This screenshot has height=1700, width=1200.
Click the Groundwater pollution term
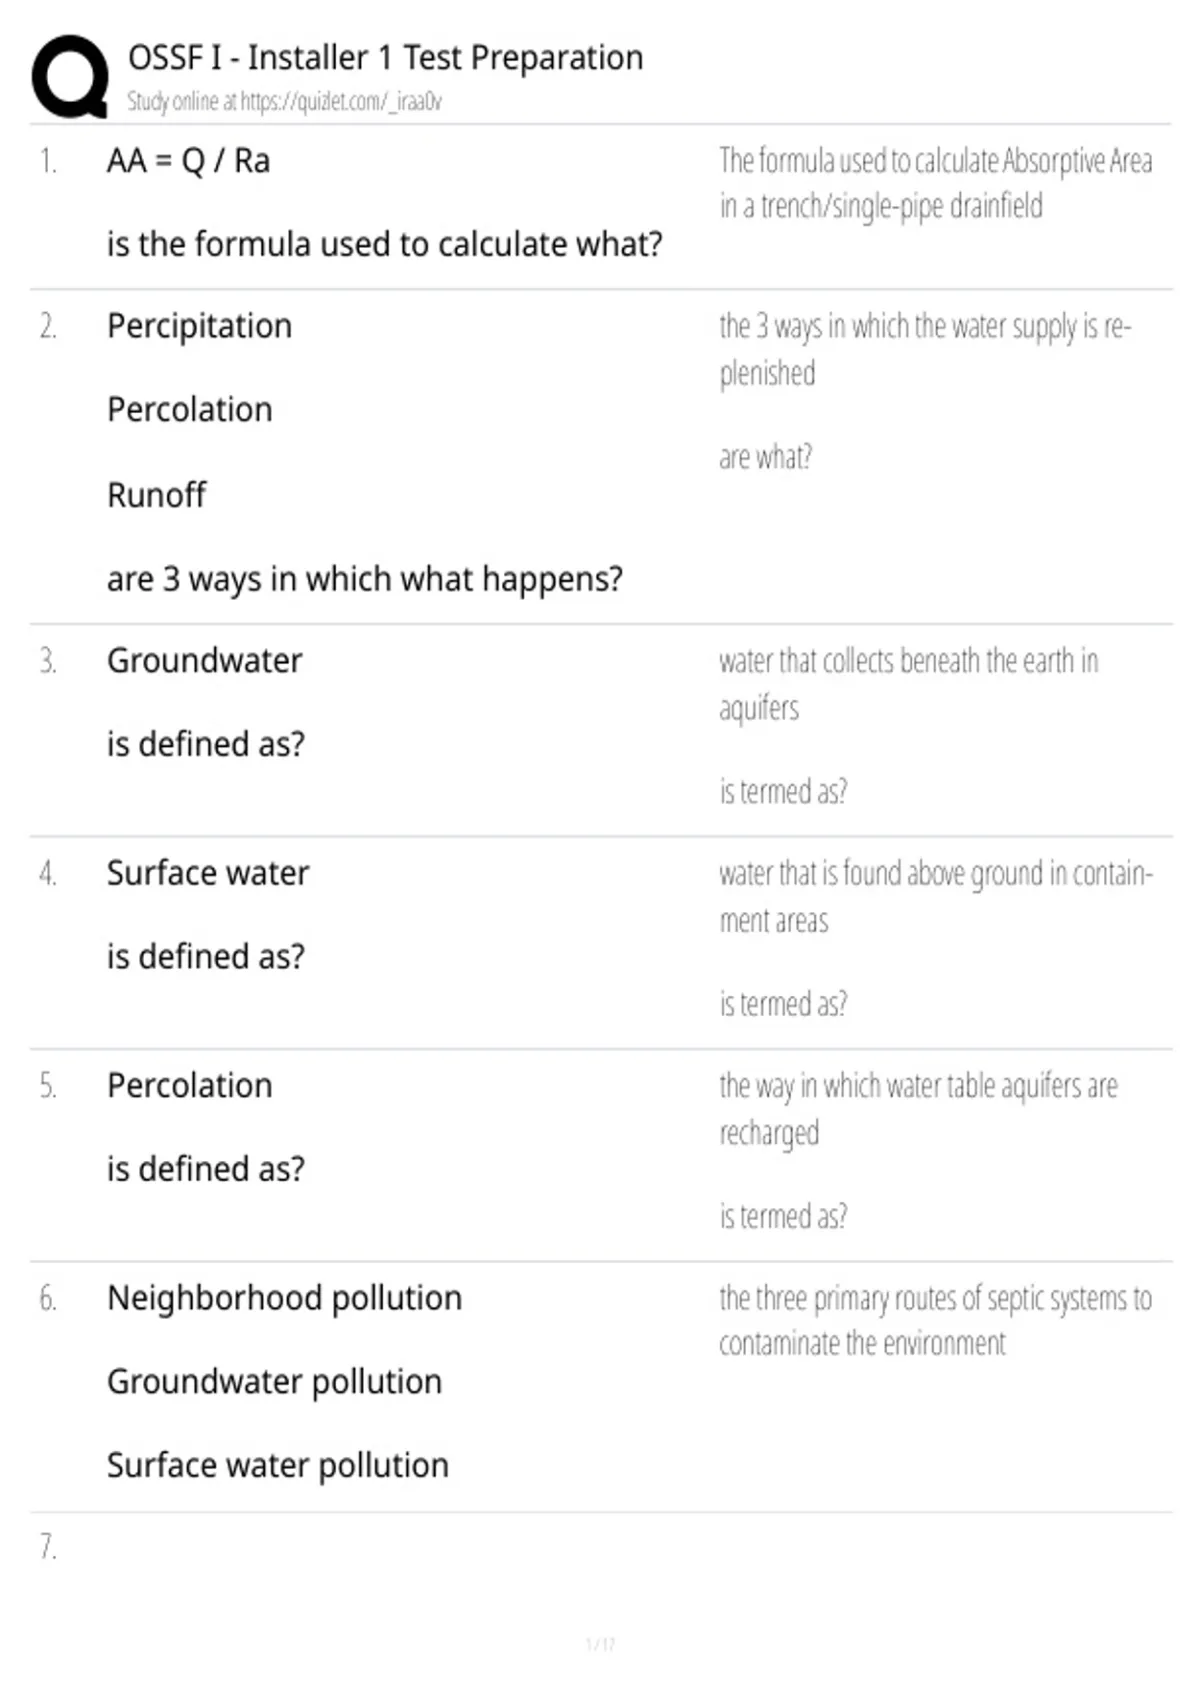[274, 1382]
